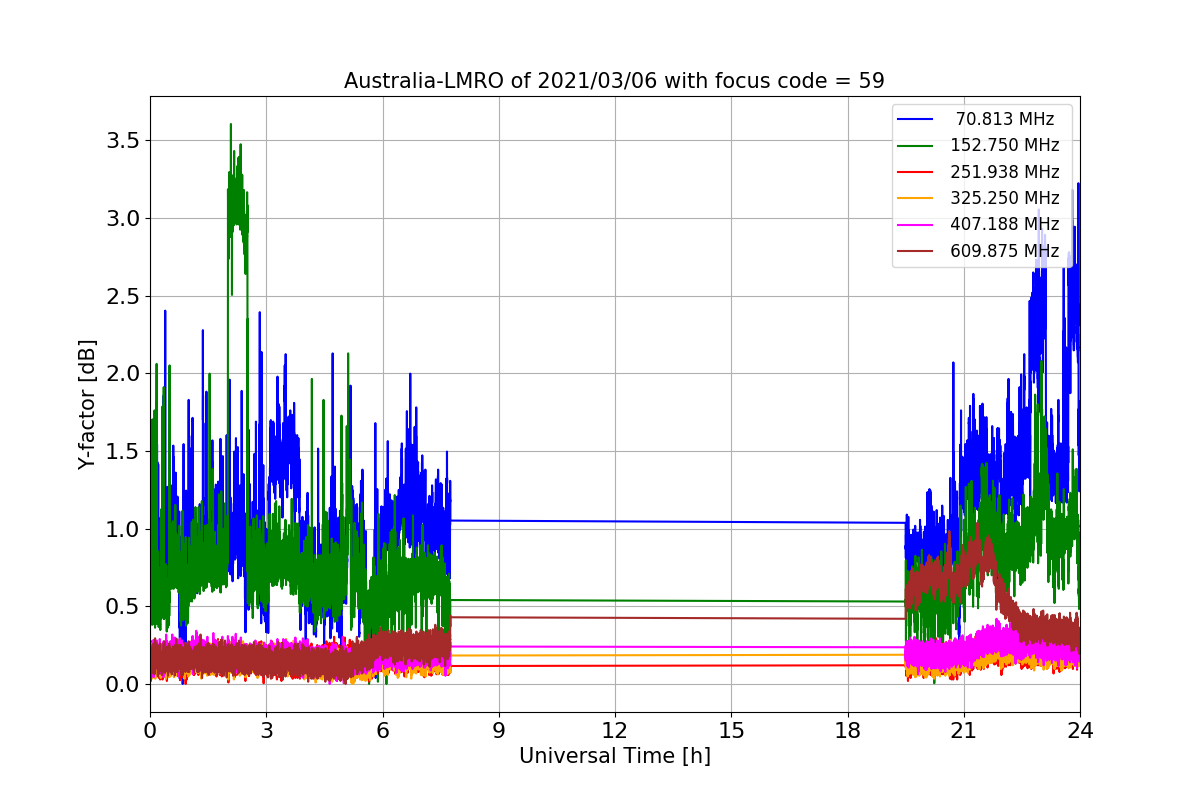Image resolution: width=1200 pixels, height=800 pixels.
Task: Click the 3.5 y-axis tick label
Action: coord(123,141)
